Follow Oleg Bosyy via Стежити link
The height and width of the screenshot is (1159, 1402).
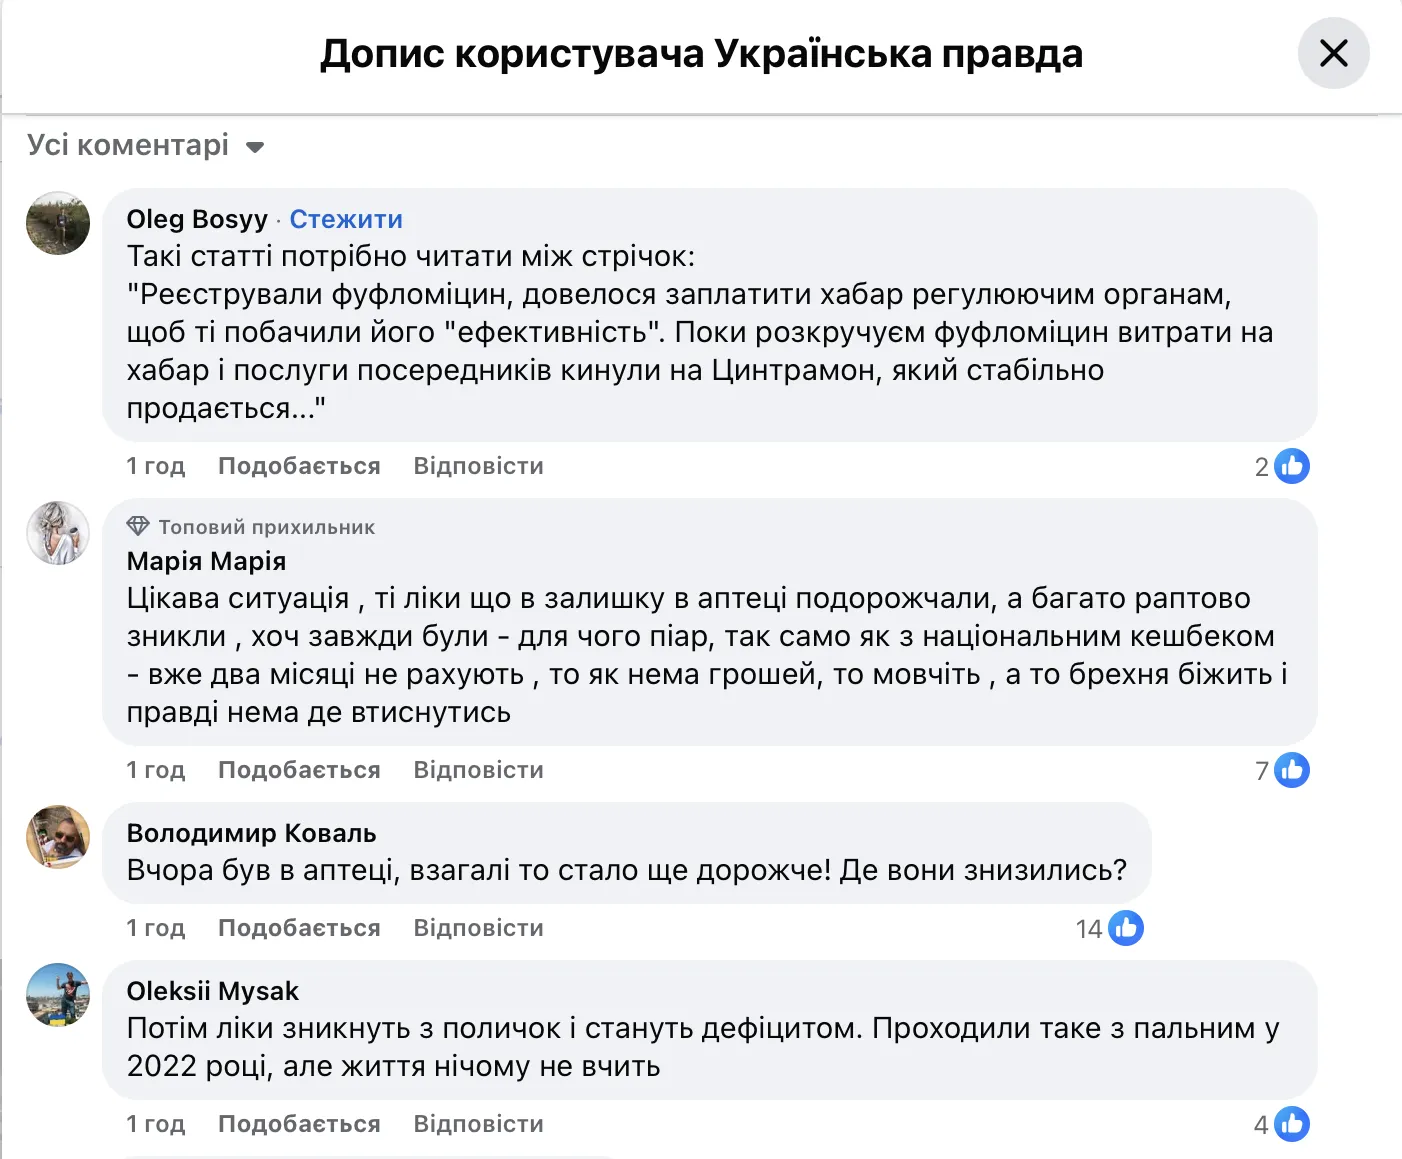pyautogui.click(x=346, y=219)
